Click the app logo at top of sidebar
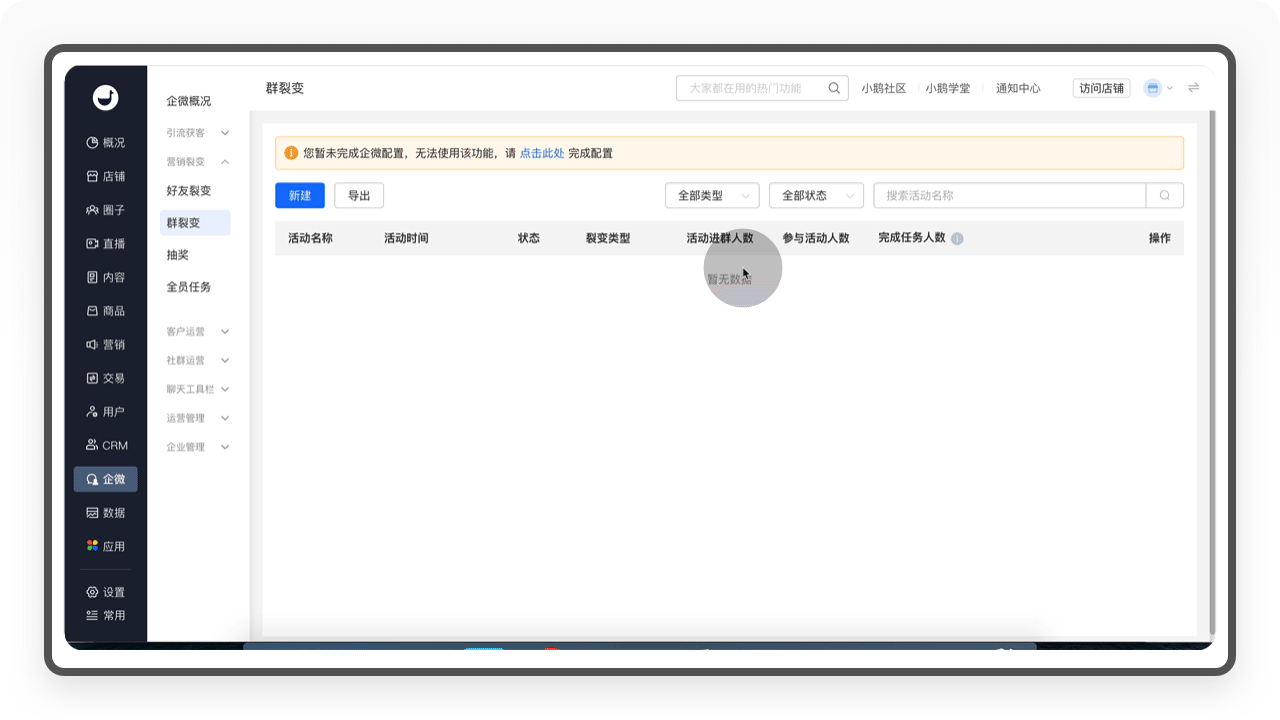 point(105,97)
